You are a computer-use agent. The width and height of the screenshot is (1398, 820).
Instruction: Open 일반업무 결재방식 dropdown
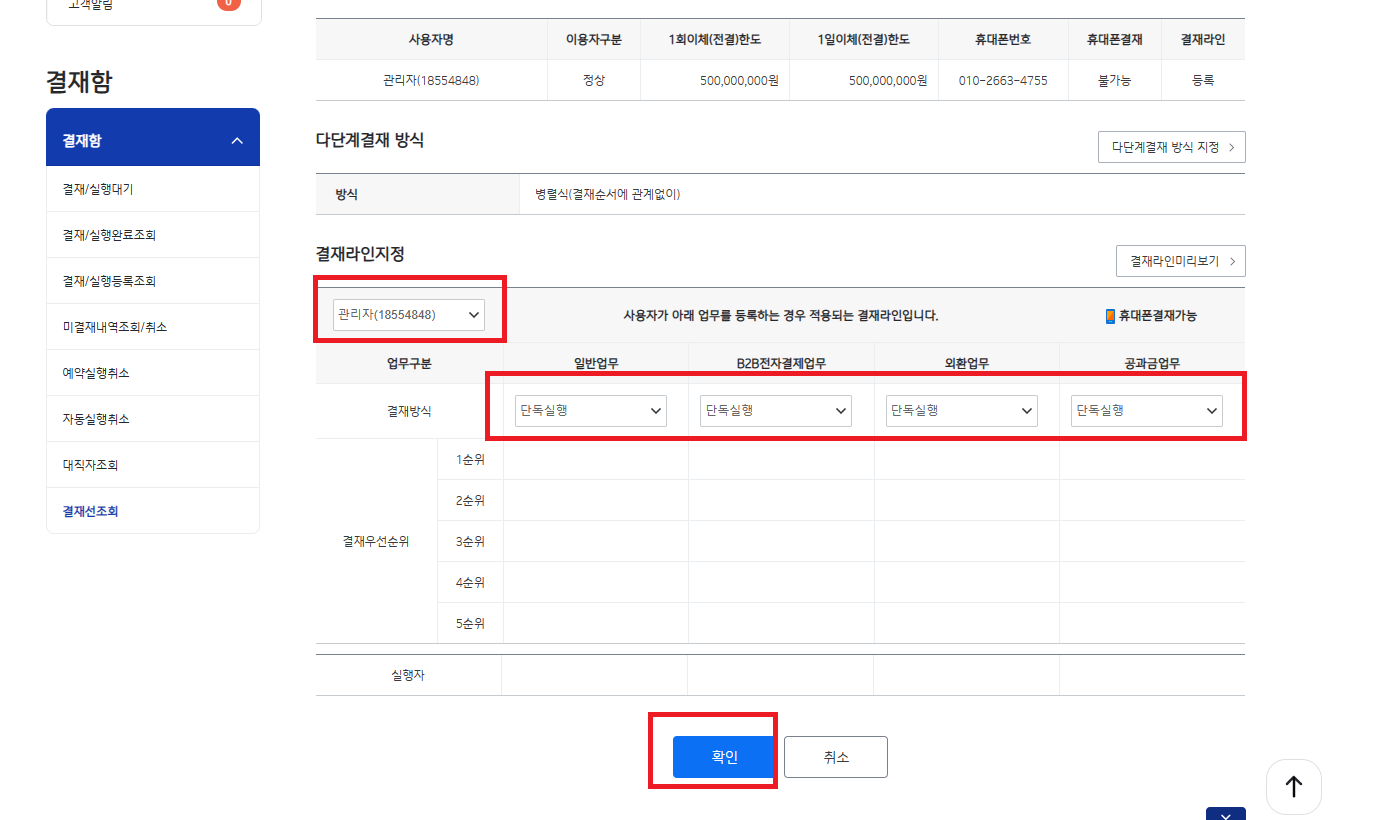[590, 410]
